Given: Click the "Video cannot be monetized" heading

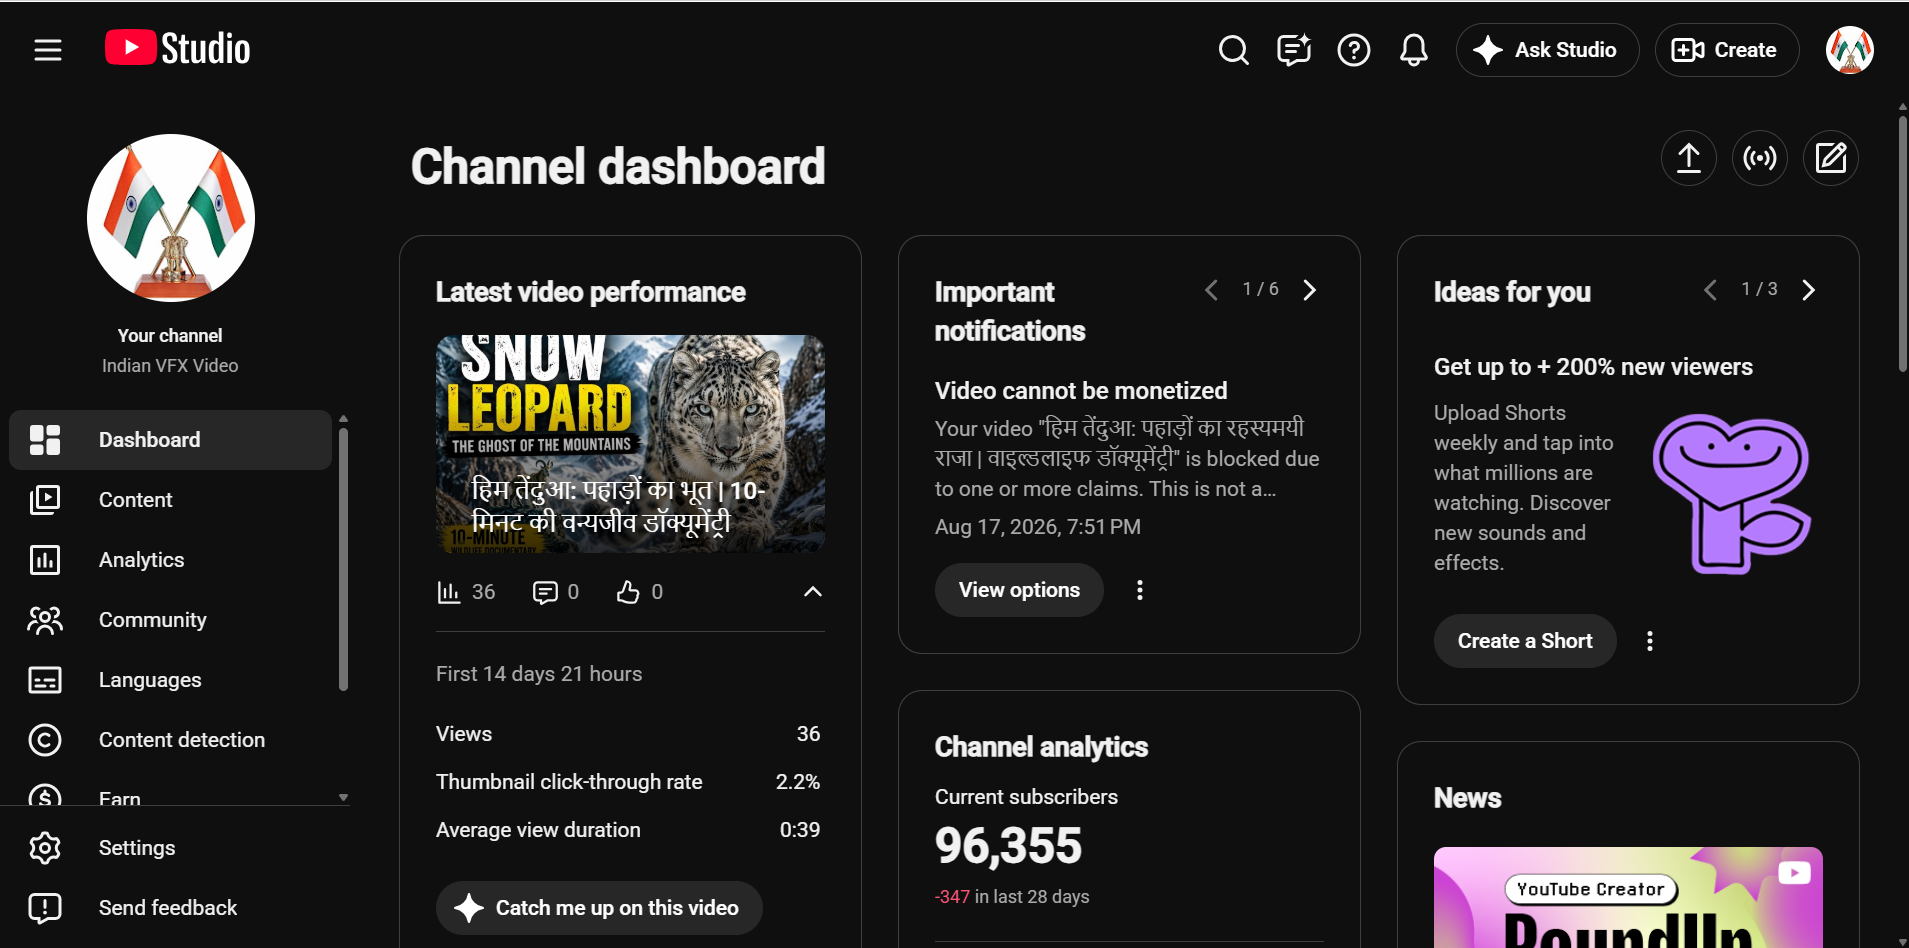Looking at the screenshot, I should [x=1081, y=391].
